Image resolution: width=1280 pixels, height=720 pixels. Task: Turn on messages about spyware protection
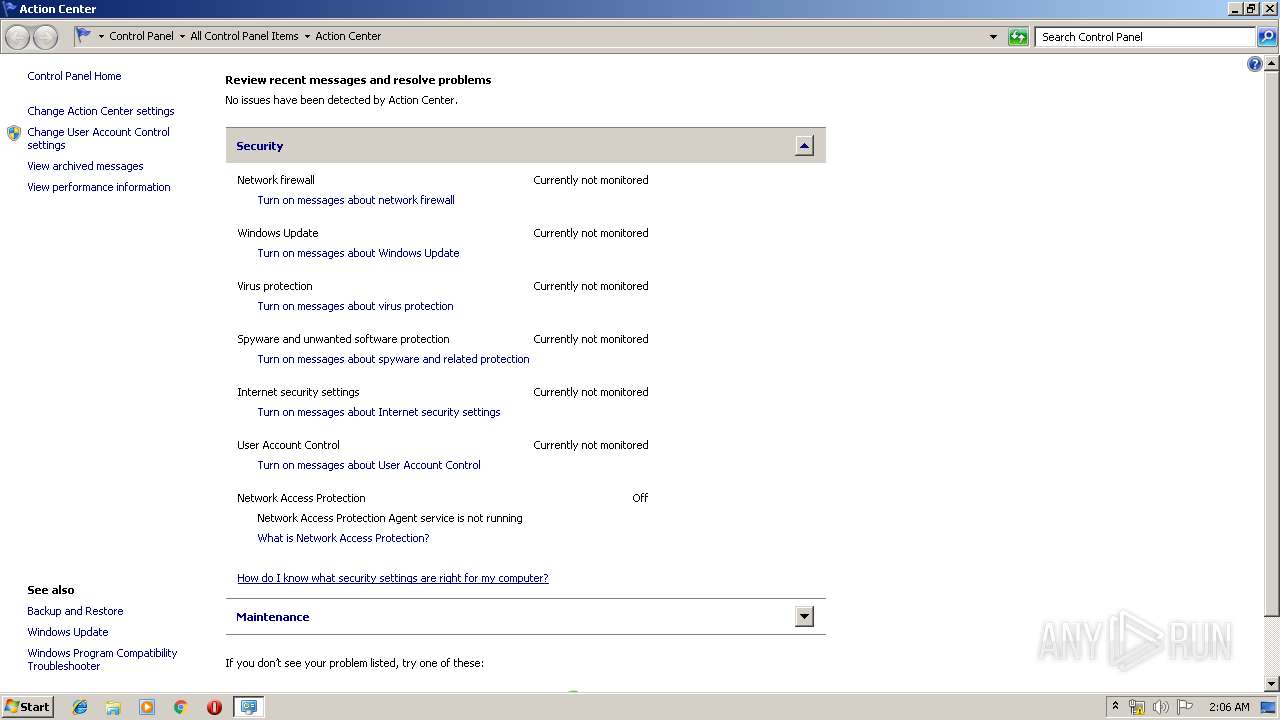tap(393, 359)
